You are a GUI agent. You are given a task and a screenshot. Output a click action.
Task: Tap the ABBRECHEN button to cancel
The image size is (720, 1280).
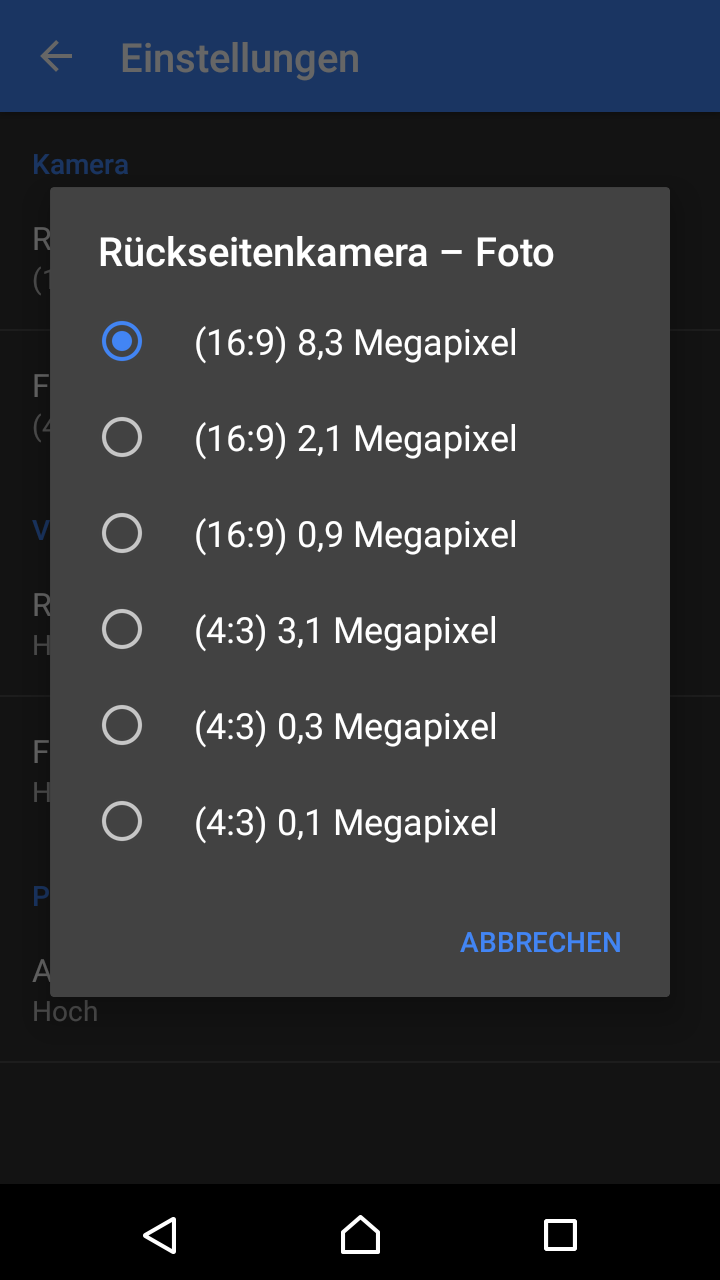[541, 942]
